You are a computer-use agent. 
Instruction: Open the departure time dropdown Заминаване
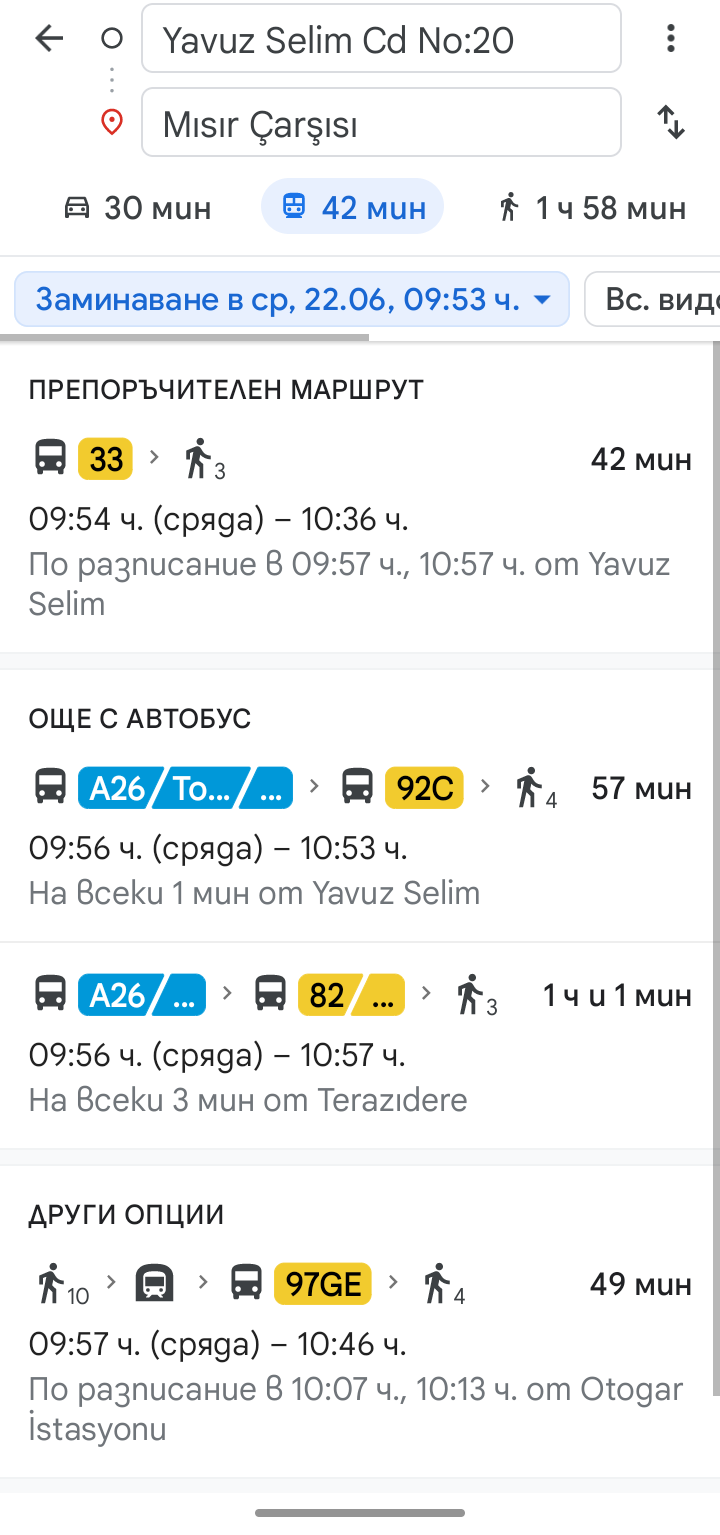coord(292,299)
